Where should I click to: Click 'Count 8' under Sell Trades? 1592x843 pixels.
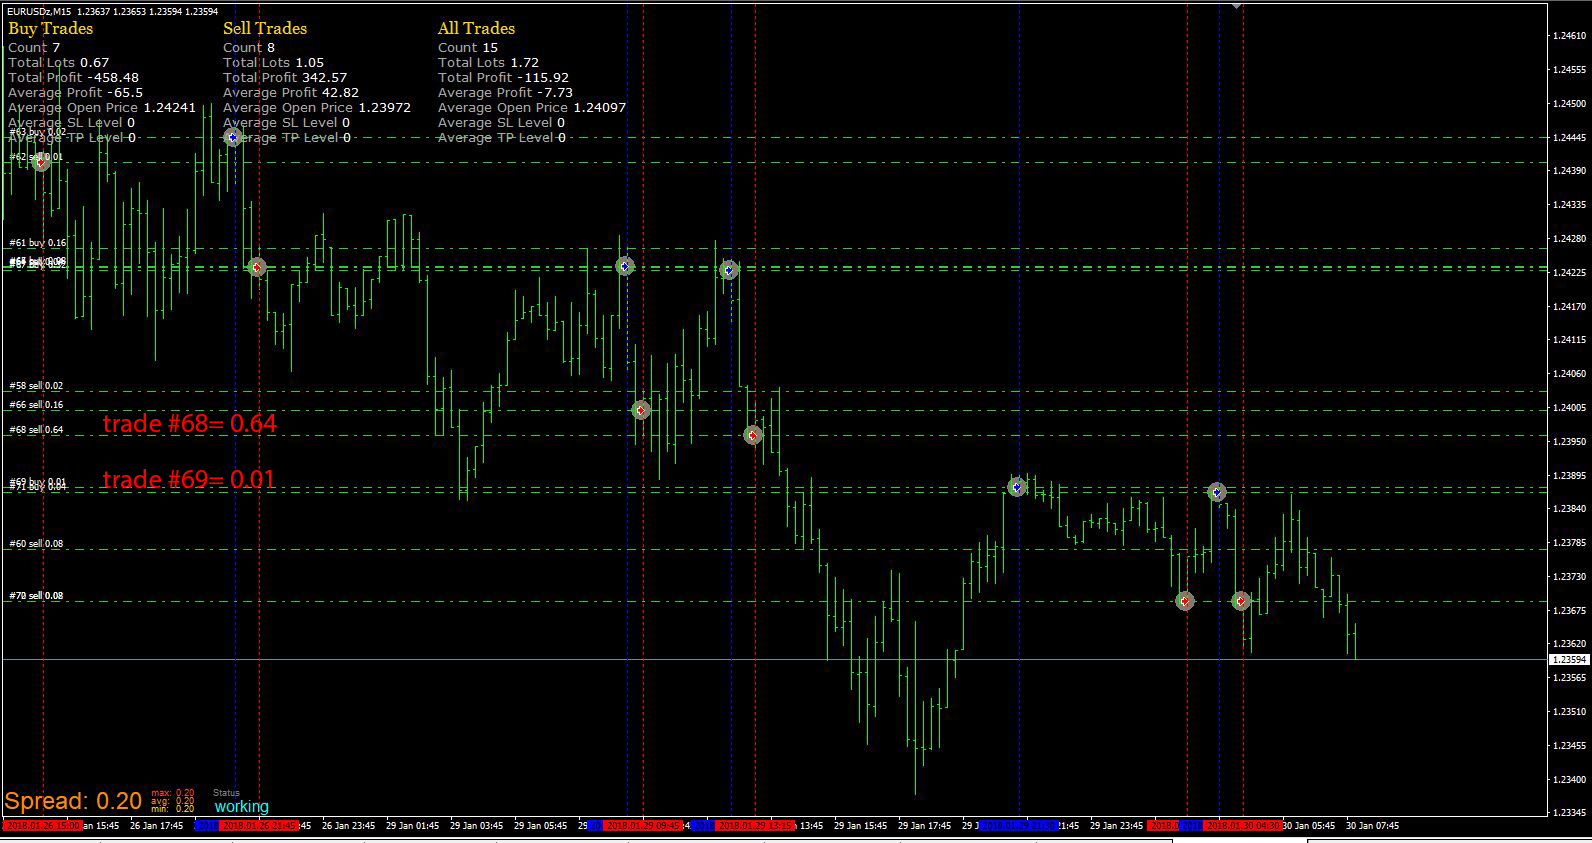point(249,47)
